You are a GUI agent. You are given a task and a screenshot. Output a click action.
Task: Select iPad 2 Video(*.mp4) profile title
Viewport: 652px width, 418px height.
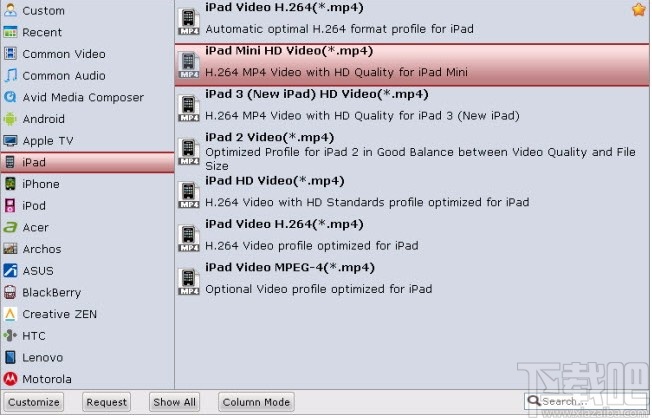pyautogui.click(x=269, y=137)
